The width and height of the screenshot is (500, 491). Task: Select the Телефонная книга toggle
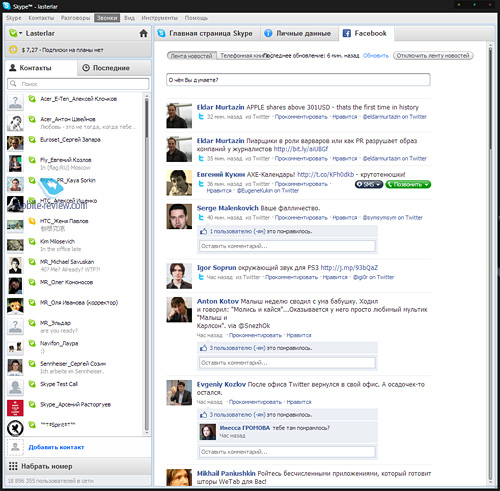pyautogui.click(x=243, y=56)
